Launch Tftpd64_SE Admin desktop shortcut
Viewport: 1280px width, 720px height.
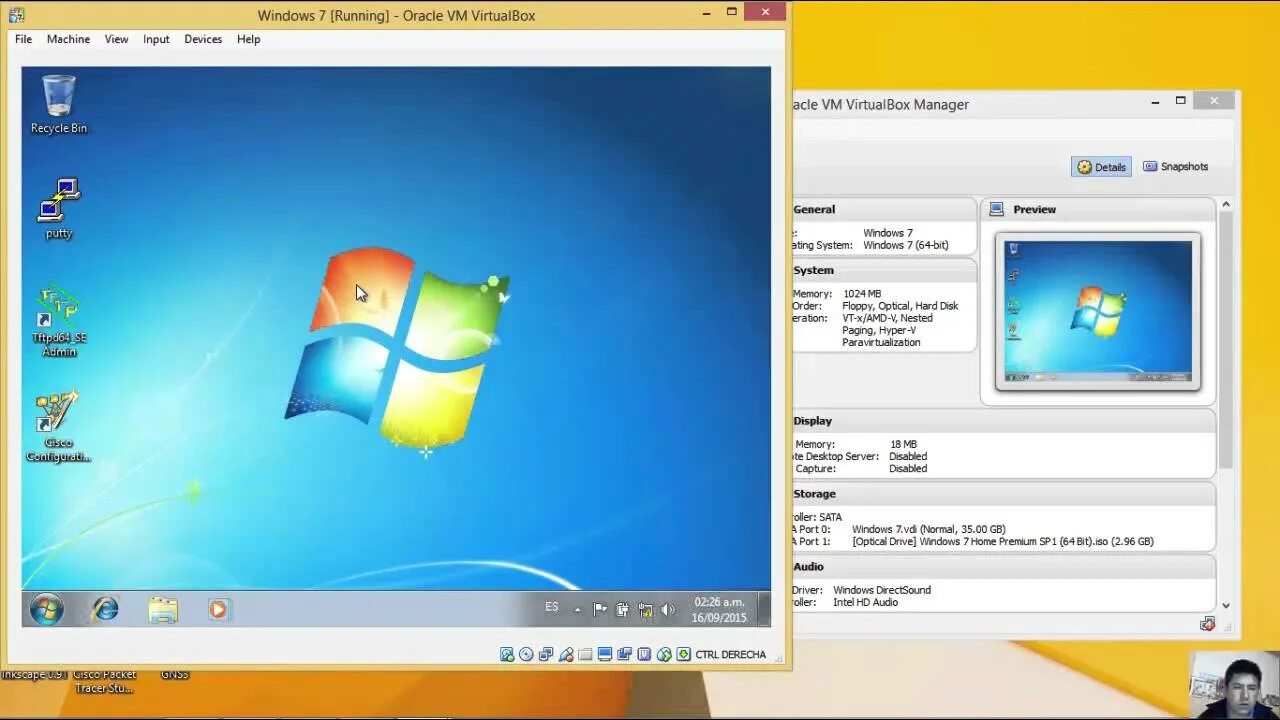click(59, 322)
